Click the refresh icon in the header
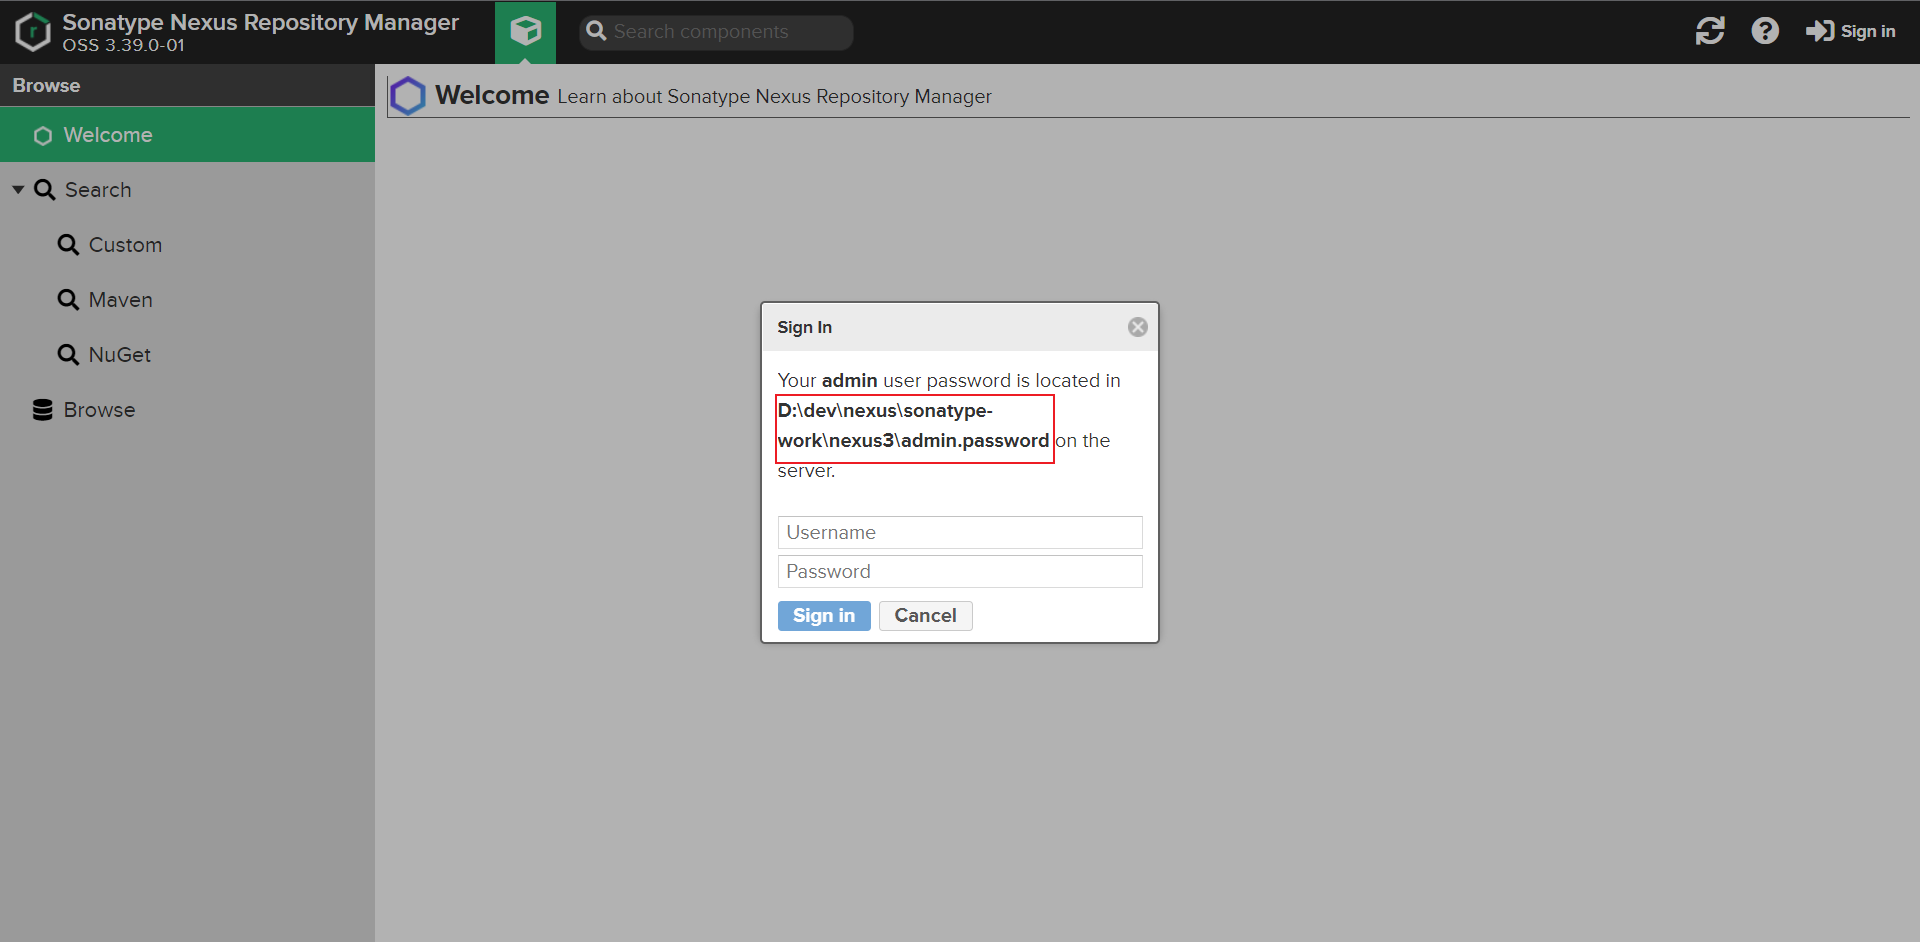The image size is (1920, 942). point(1710,32)
